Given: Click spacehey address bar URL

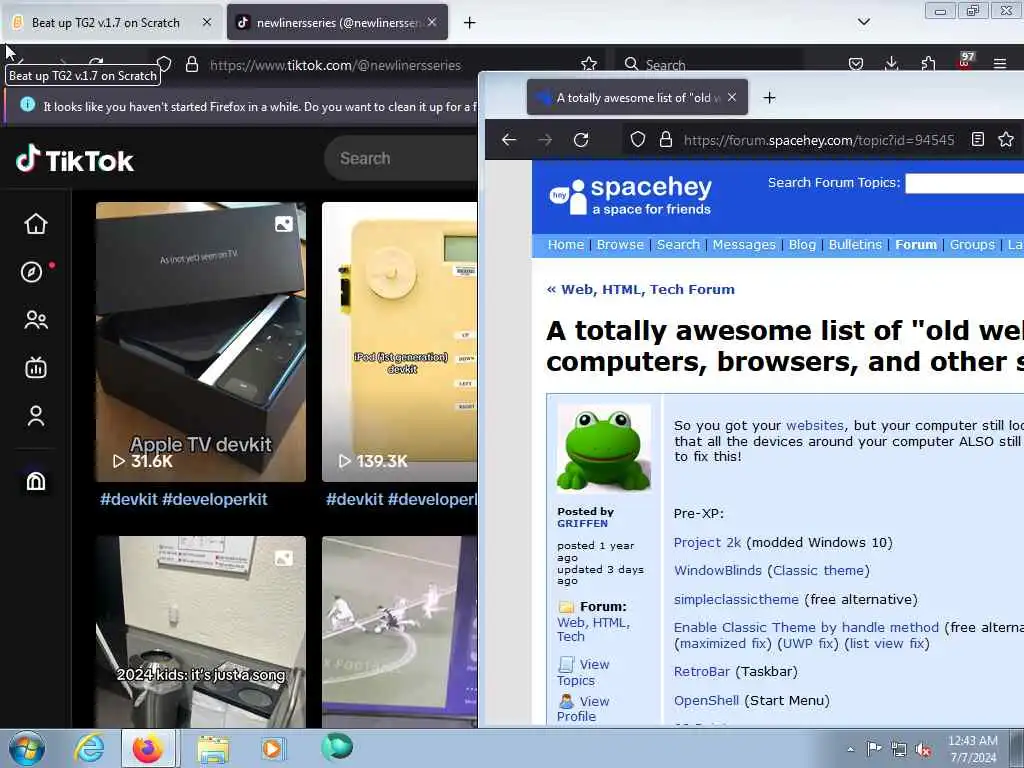Looking at the screenshot, I should pyautogui.click(x=818, y=140).
